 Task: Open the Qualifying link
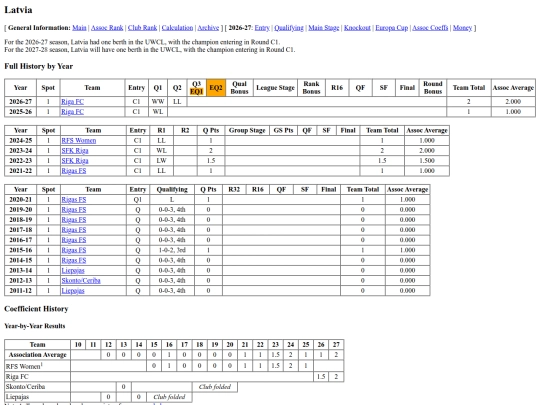point(289,28)
